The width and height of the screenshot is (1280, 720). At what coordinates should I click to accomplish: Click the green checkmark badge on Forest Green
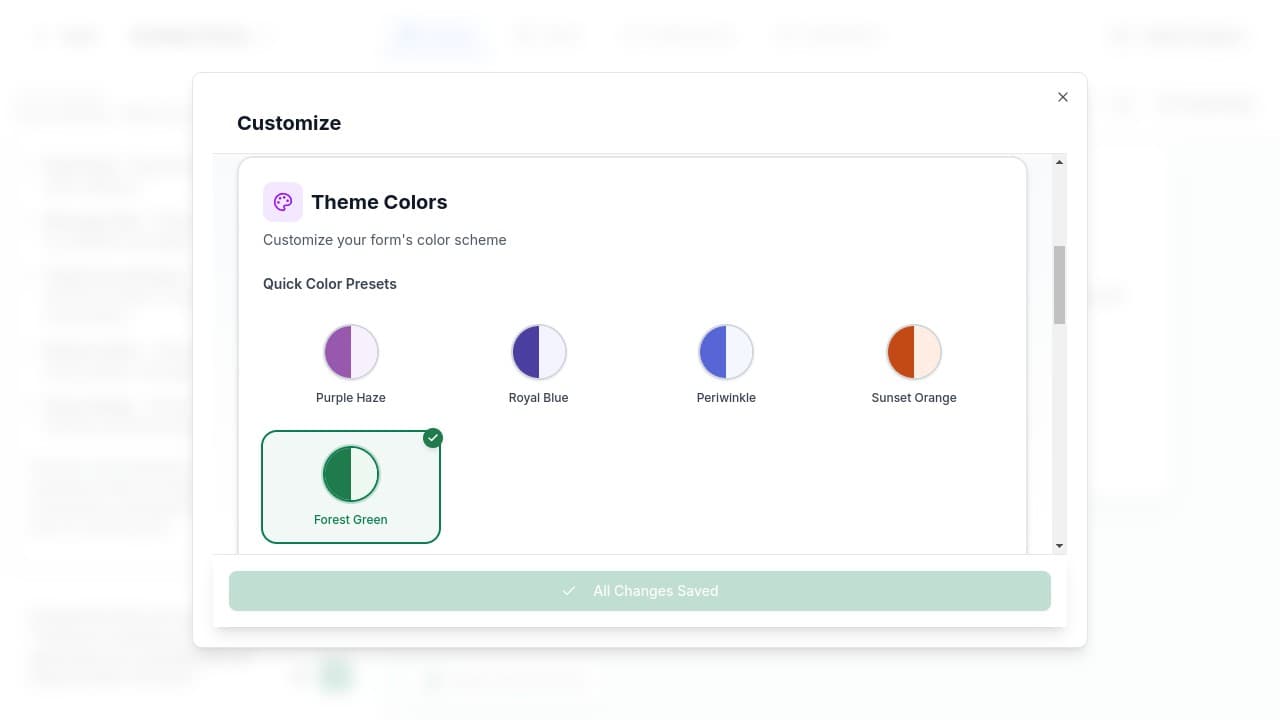(433, 438)
